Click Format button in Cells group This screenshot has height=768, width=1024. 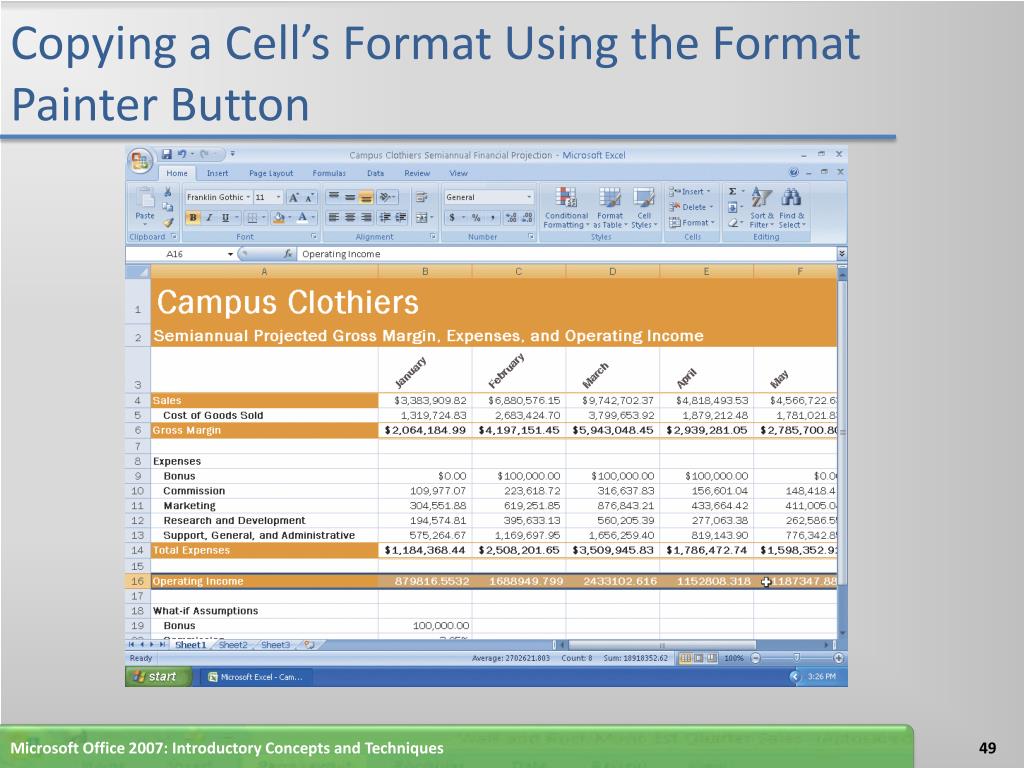click(692, 223)
